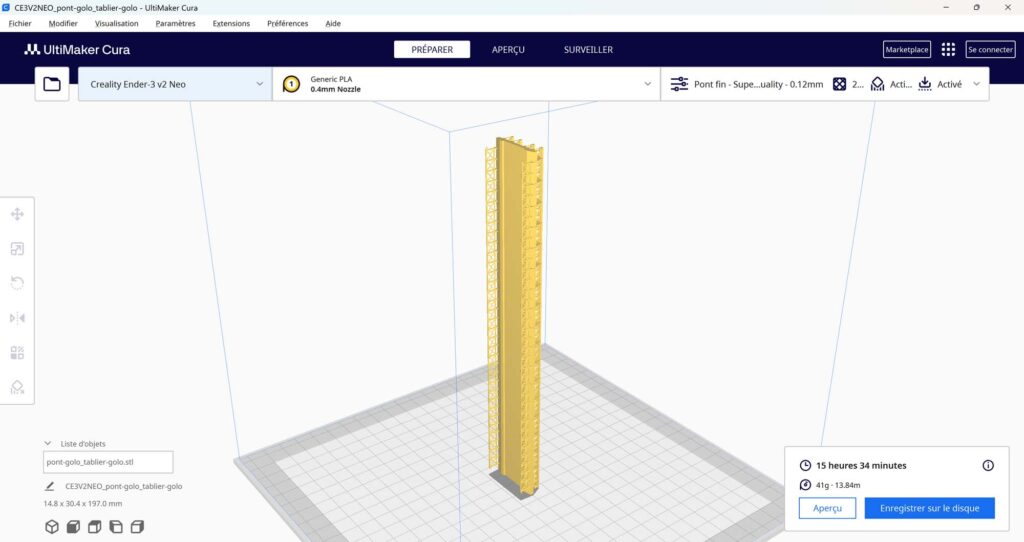
Task: Open the application grid switcher icon
Action: pos(948,49)
